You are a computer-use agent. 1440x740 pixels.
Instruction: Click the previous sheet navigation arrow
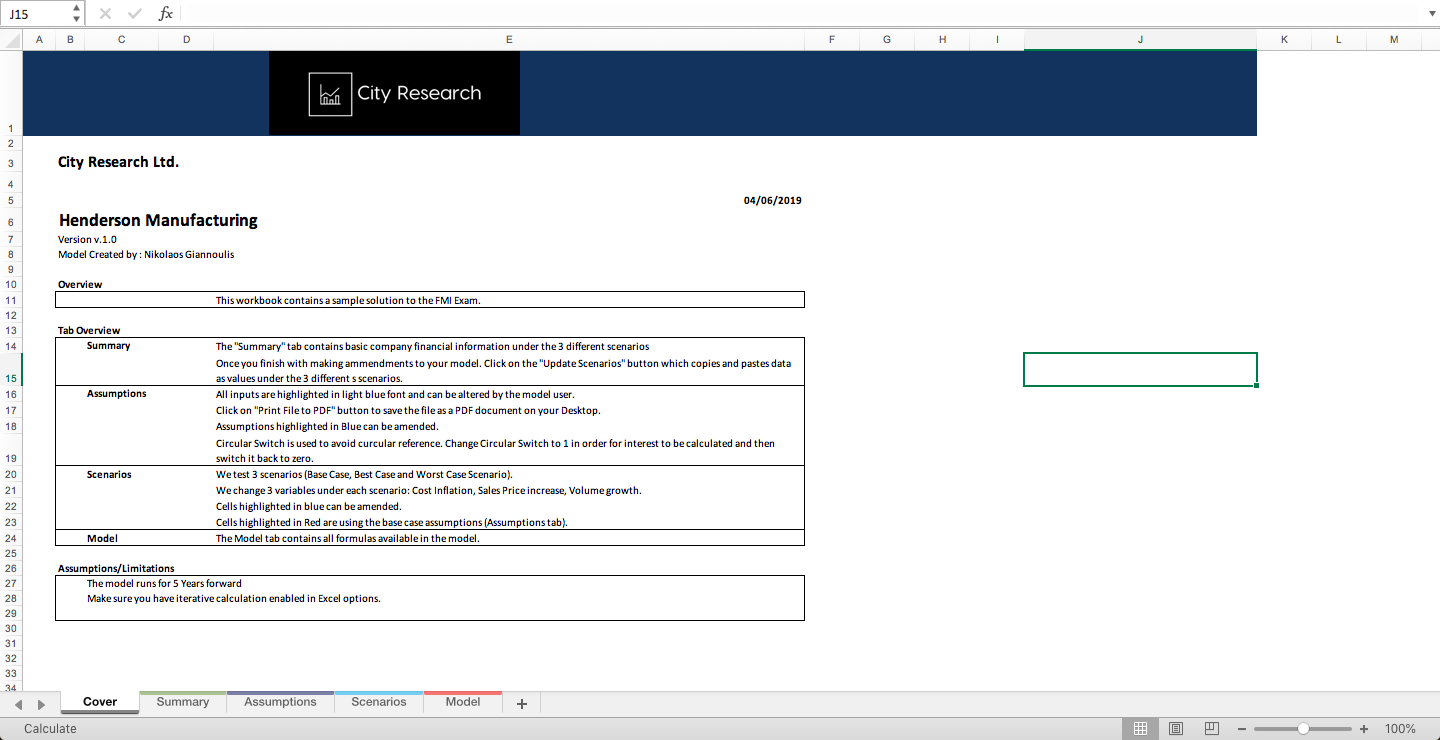[x=18, y=704]
